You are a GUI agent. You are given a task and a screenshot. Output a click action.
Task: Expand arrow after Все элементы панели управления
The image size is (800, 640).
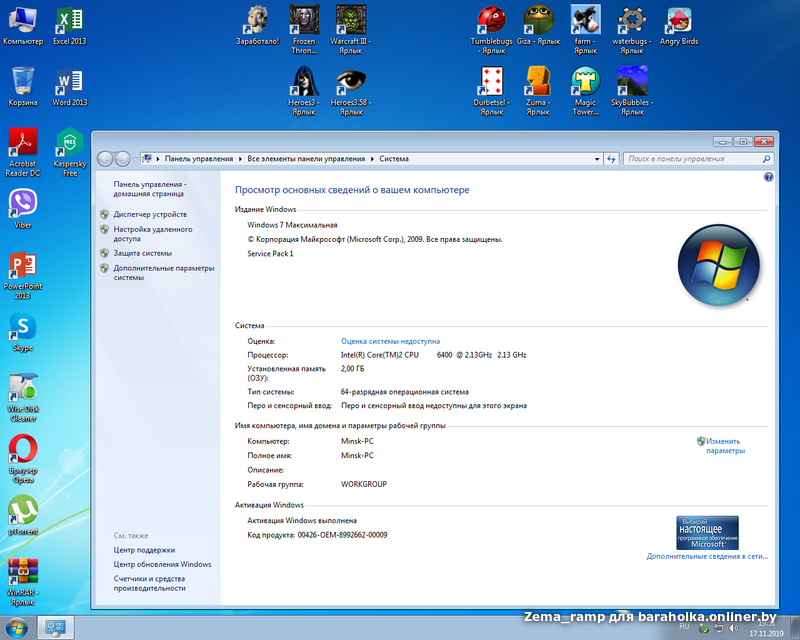[x=372, y=159]
